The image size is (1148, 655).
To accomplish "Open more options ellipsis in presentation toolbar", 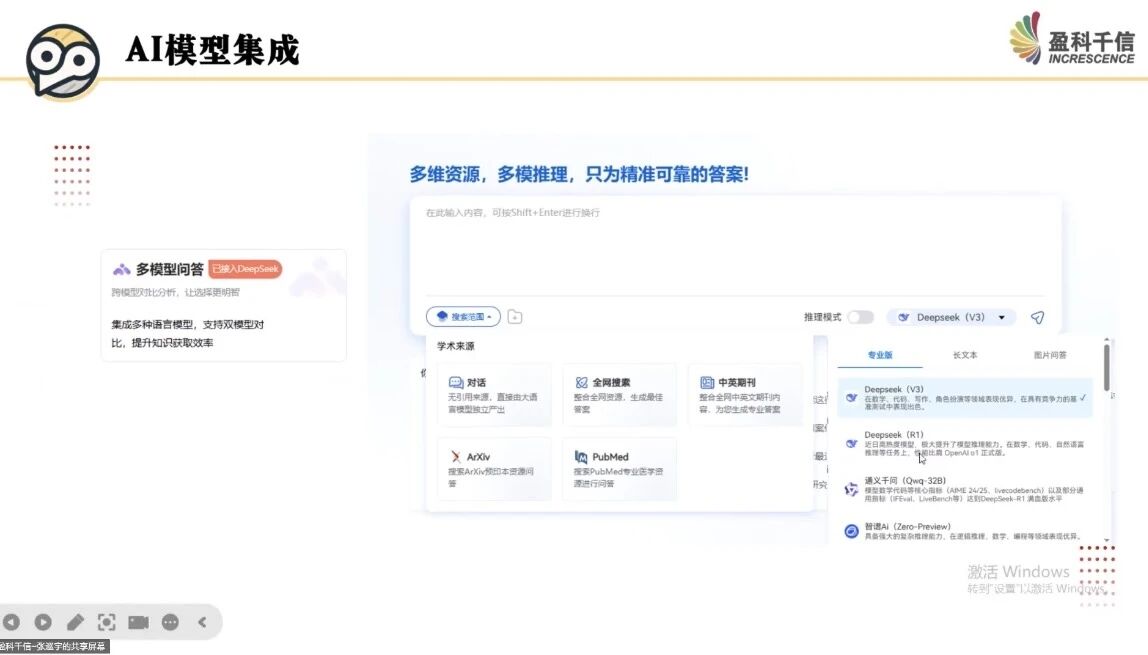I will [170, 622].
